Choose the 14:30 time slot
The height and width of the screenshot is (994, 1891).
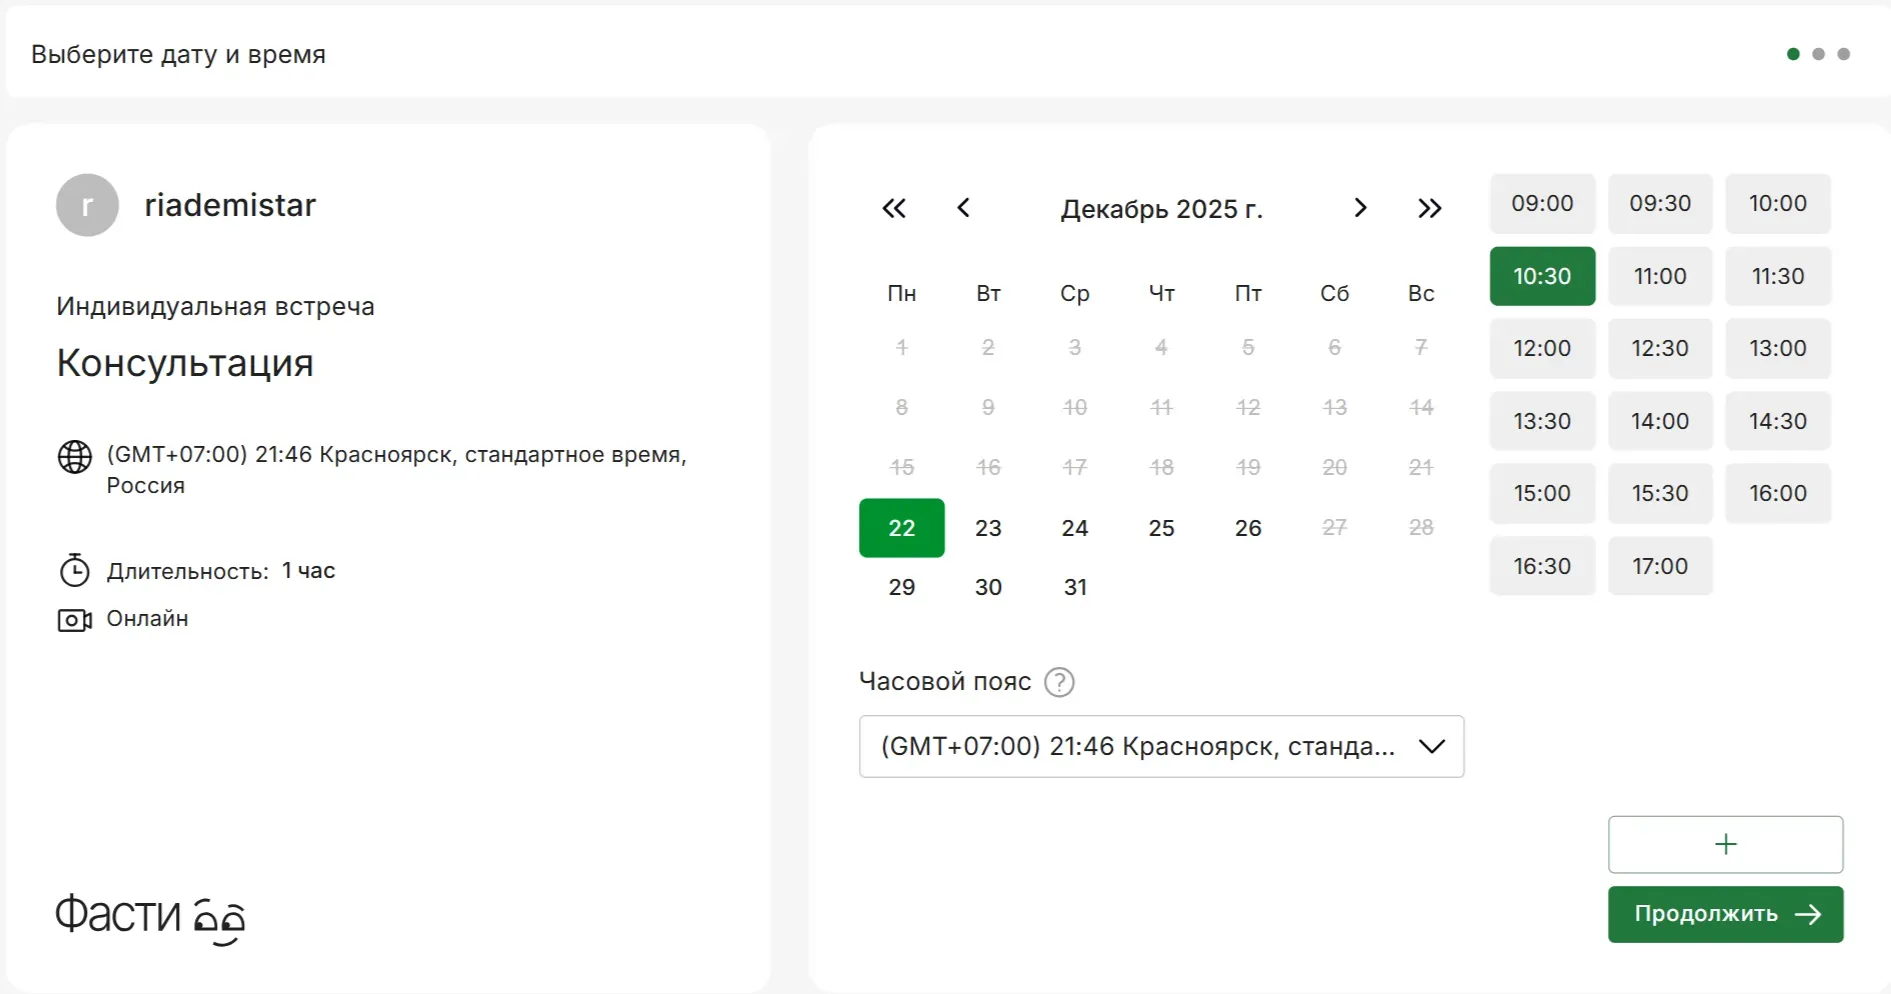pos(1777,421)
